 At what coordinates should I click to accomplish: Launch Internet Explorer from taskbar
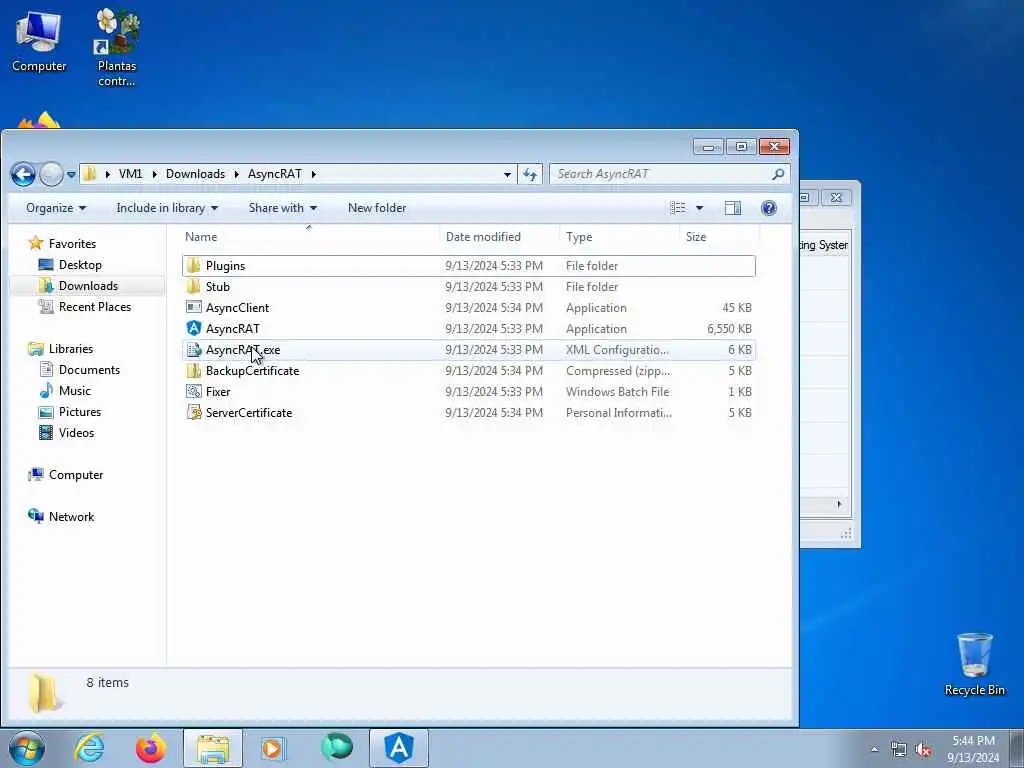tap(89, 748)
